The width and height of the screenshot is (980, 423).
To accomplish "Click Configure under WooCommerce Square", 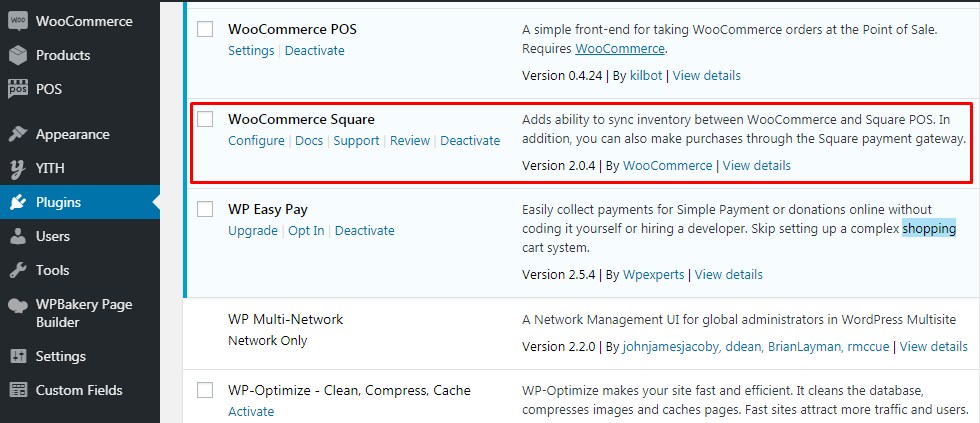I will (256, 141).
